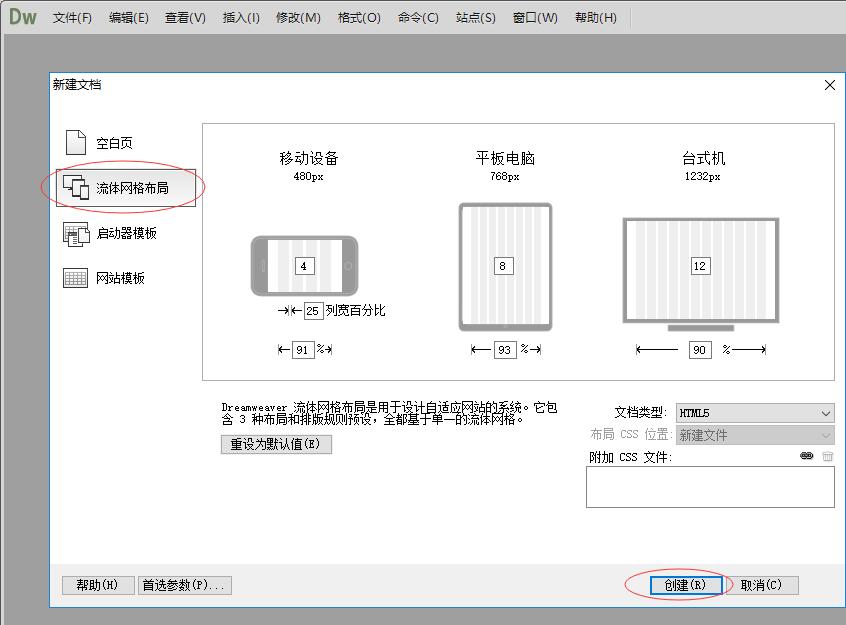Open the document type (文档类型) HTML5 dropdown
The height and width of the screenshot is (625, 846).
point(755,413)
